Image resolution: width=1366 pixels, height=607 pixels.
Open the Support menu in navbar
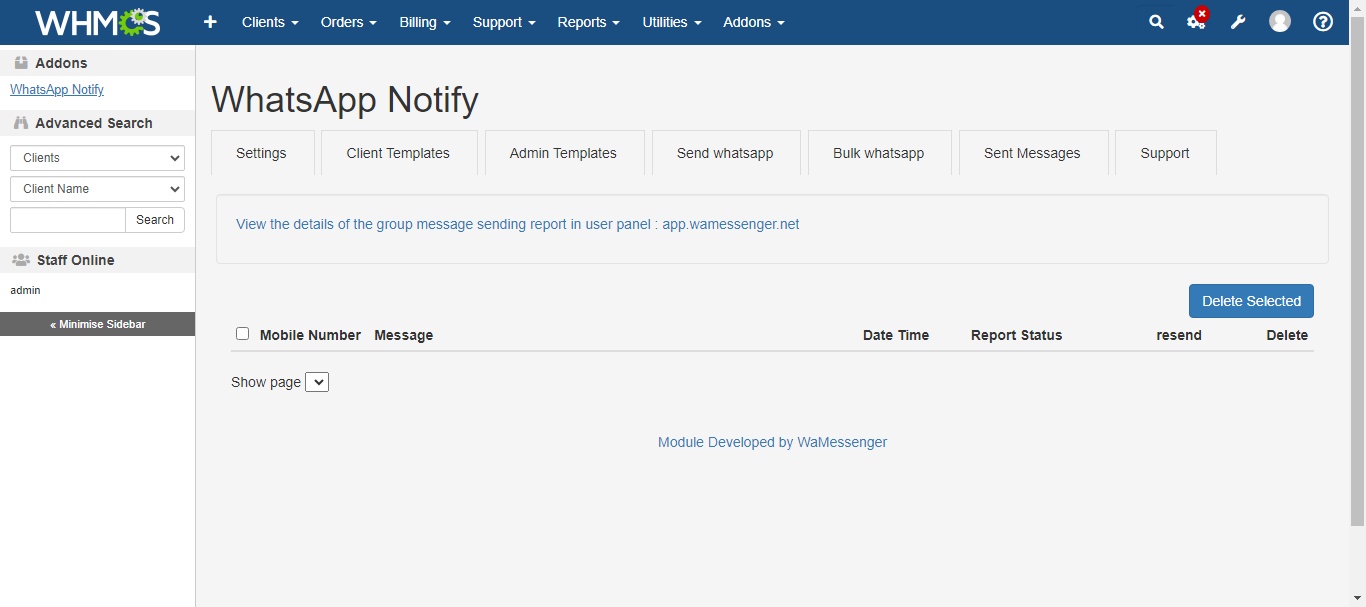coord(505,22)
